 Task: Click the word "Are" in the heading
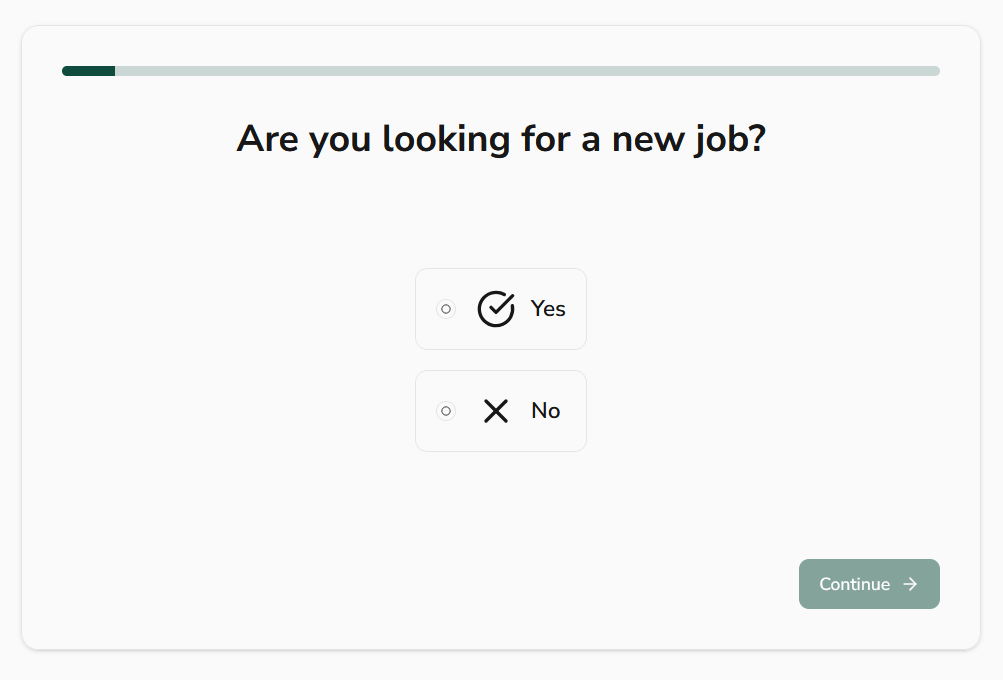268,139
